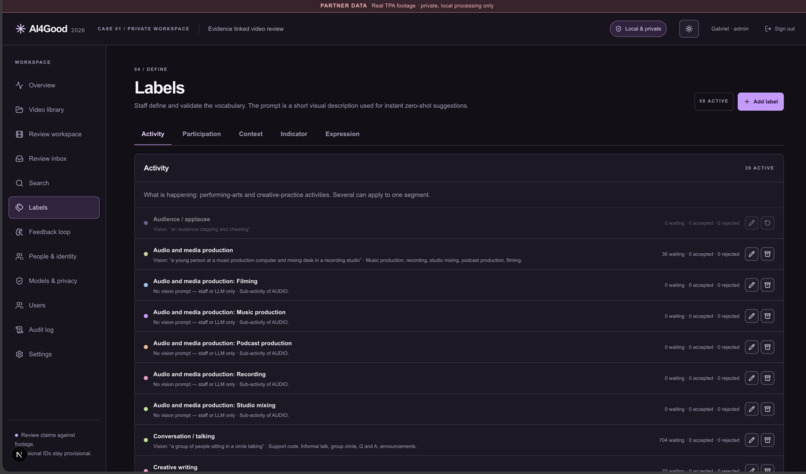Restore the Audience / applause label
The height and width of the screenshot is (474, 806).
[767, 223]
